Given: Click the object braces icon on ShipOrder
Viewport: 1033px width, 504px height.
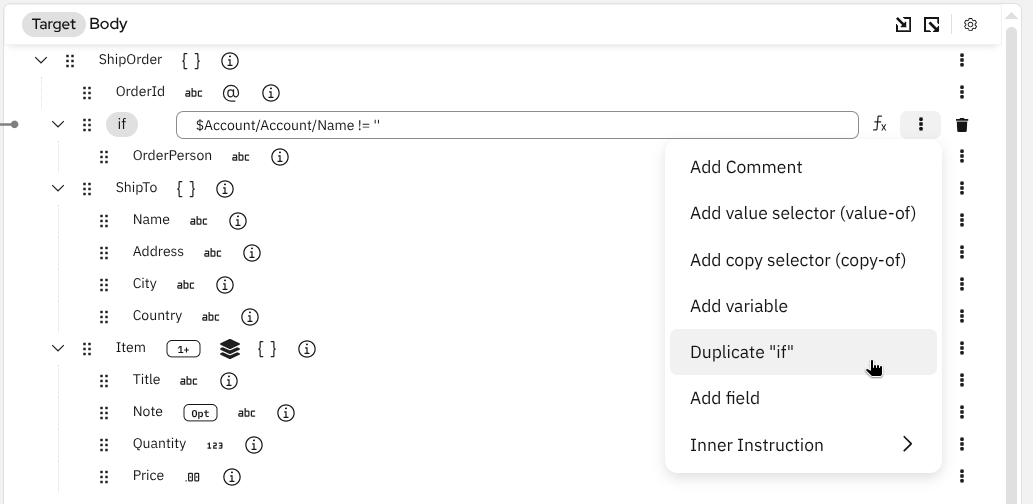Looking at the screenshot, I should point(190,61).
